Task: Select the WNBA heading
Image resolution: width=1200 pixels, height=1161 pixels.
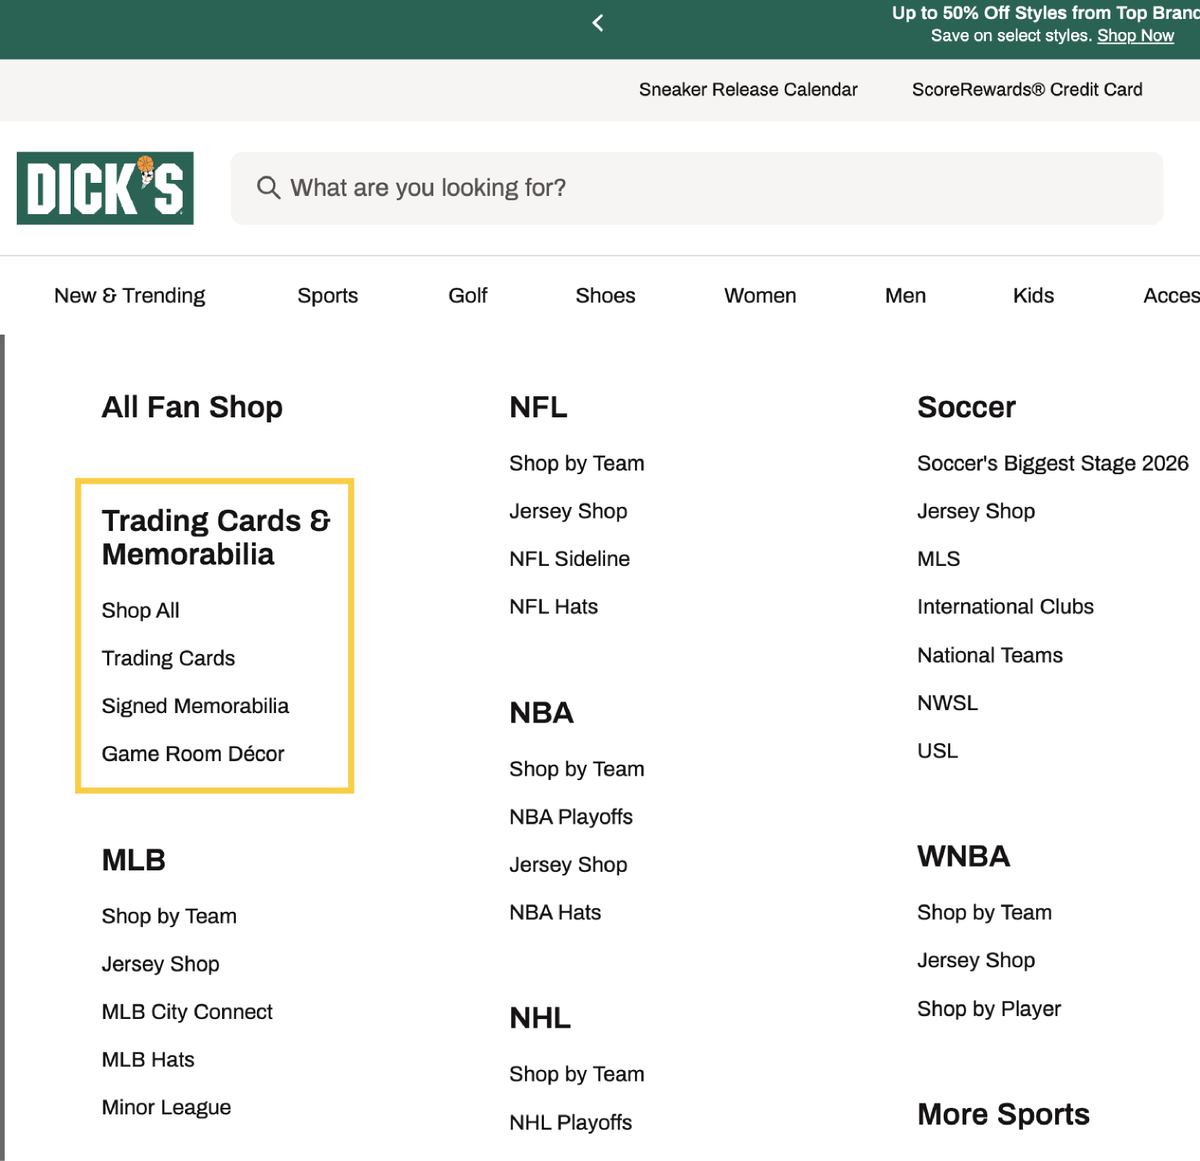Action: (964, 856)
